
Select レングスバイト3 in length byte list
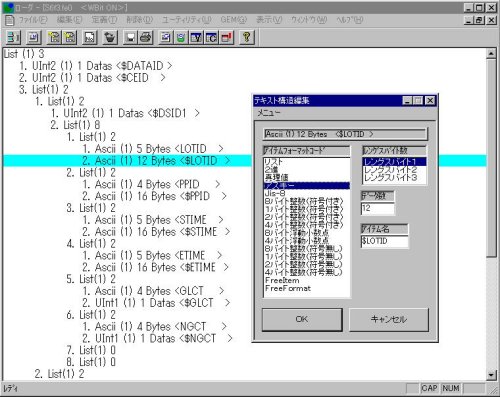tap(394, 178)
